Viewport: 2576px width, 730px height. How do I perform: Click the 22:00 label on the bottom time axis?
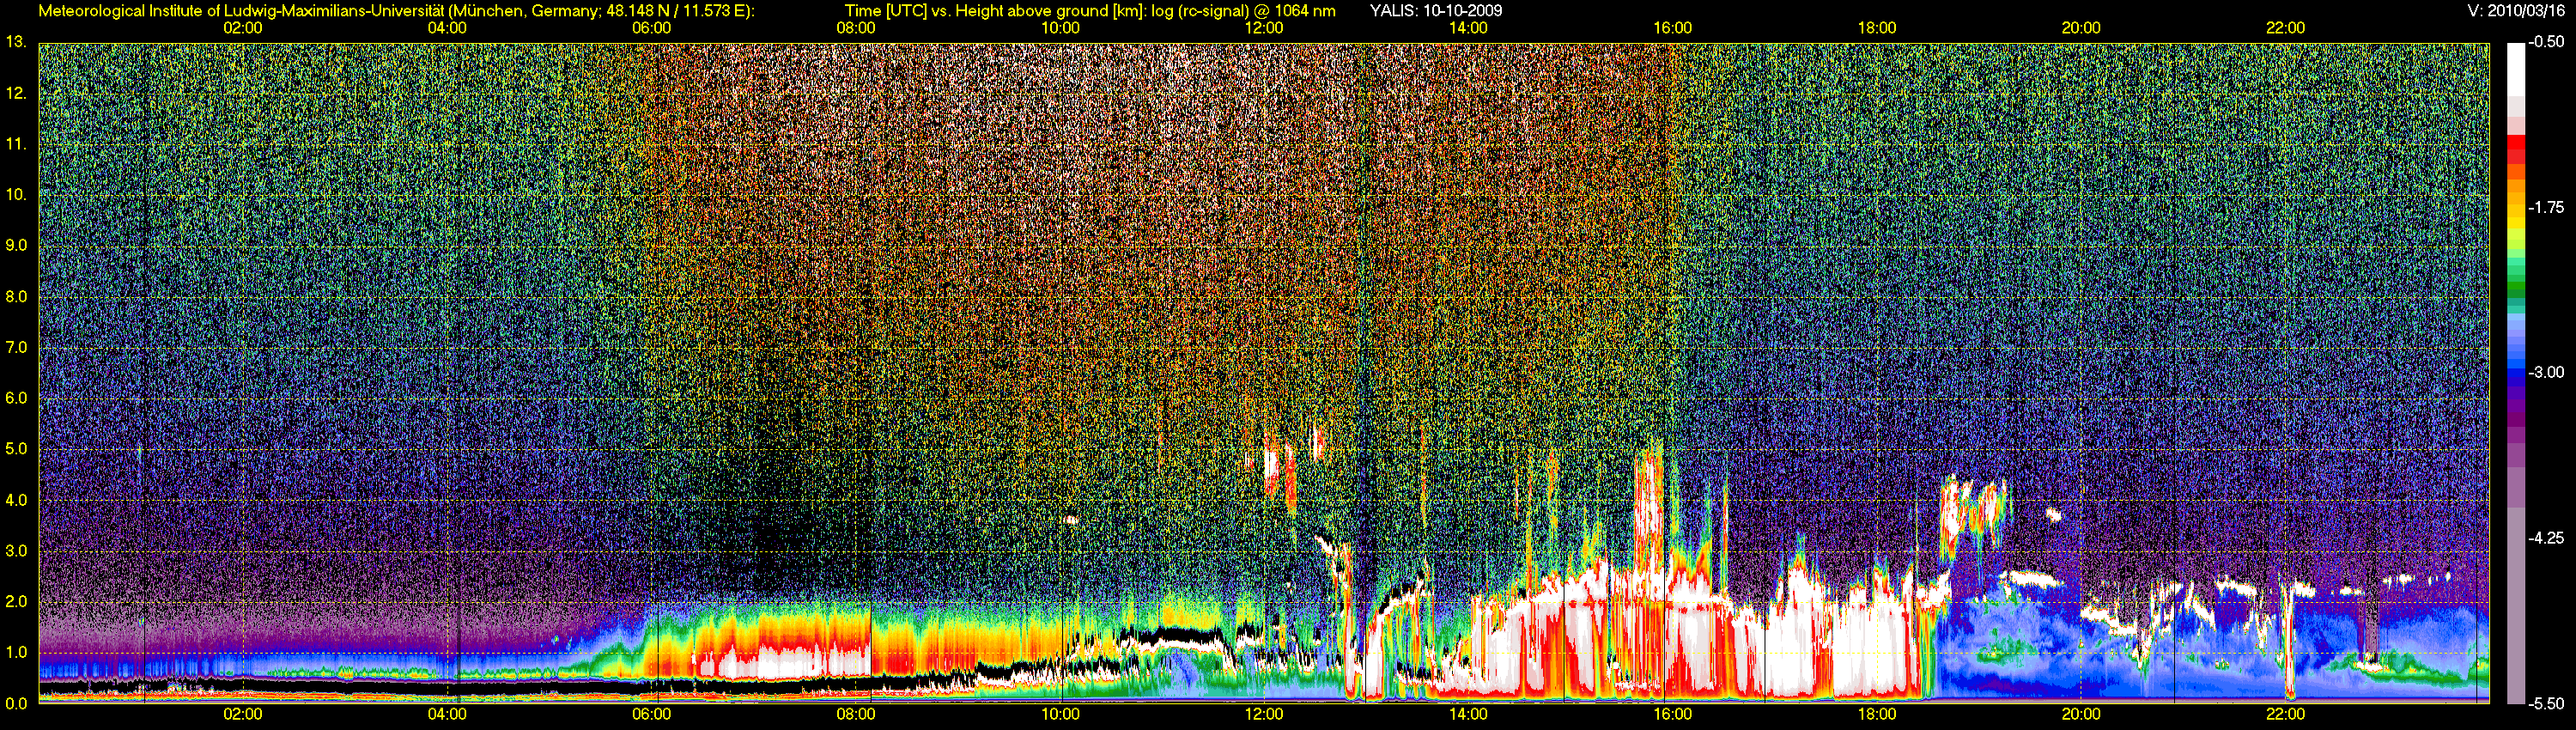click(2285, 715)
